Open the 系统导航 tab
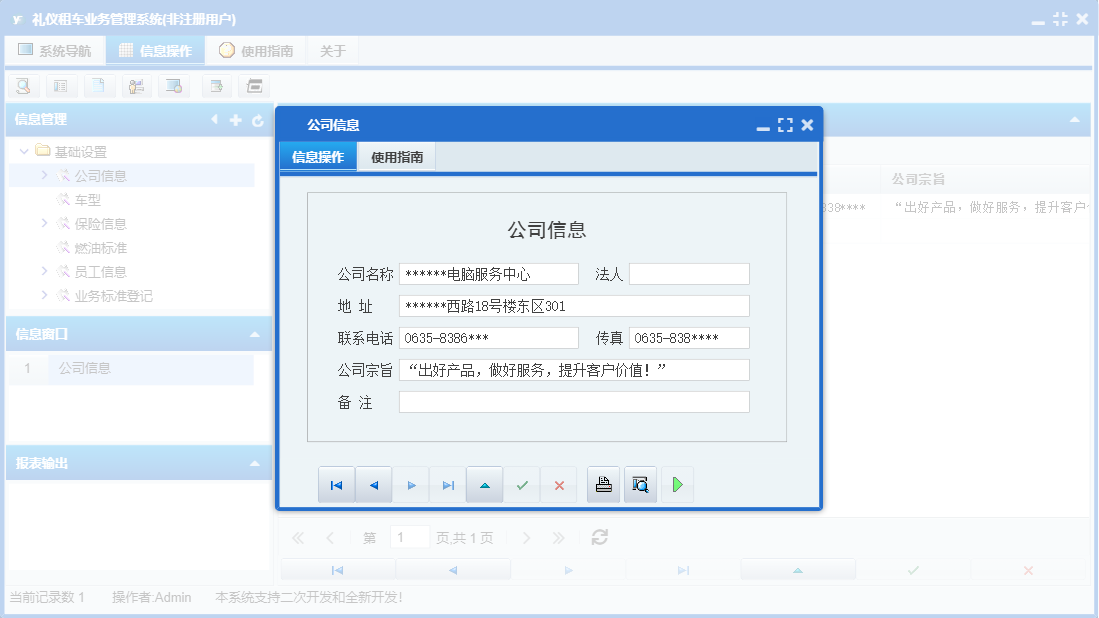 55,49
